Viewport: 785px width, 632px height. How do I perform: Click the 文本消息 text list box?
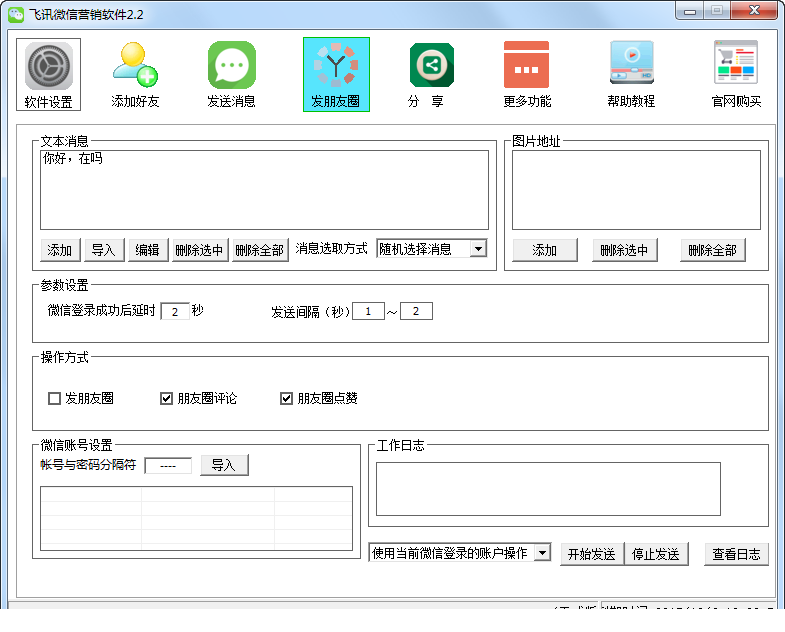[264, 190]
